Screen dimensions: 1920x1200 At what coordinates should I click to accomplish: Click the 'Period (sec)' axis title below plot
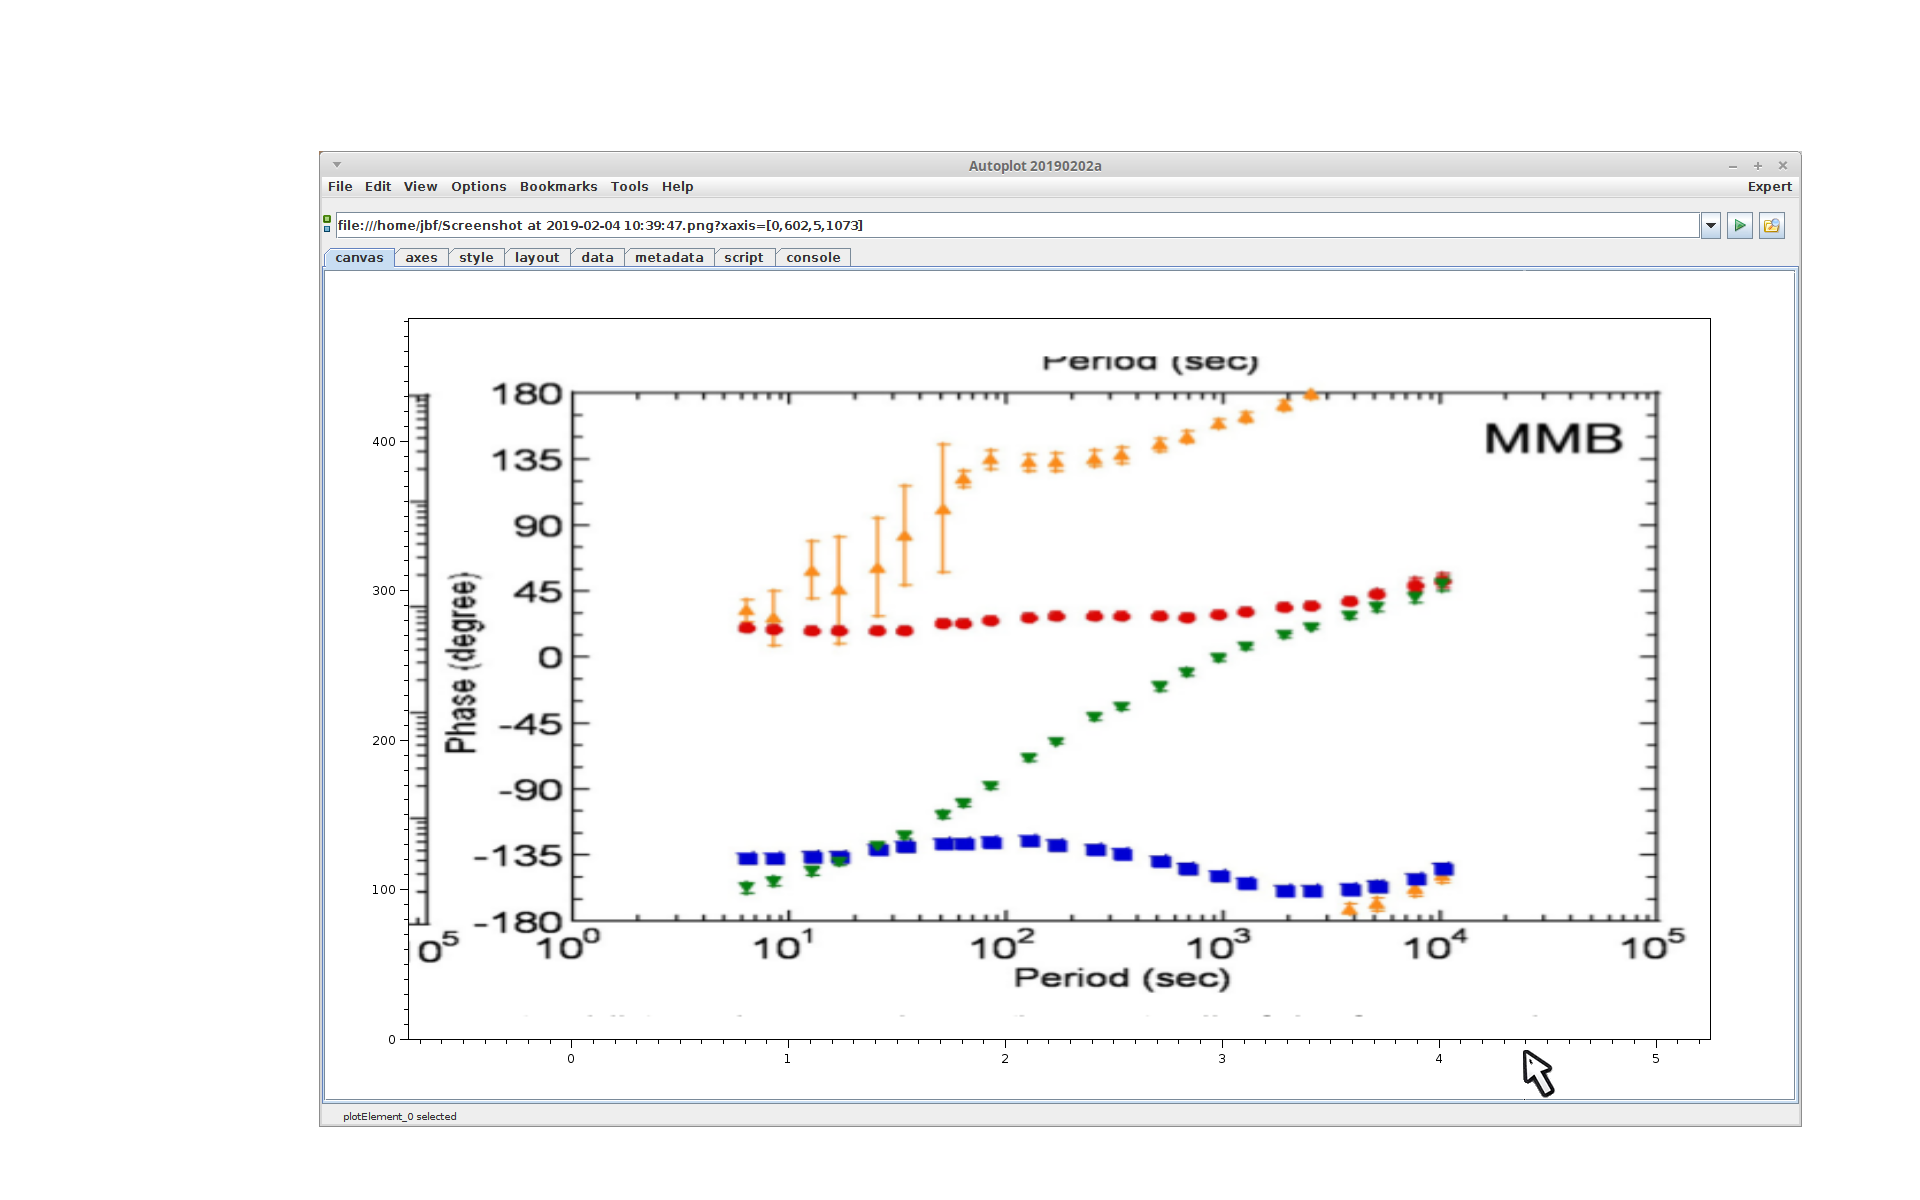coord(1122,978)
